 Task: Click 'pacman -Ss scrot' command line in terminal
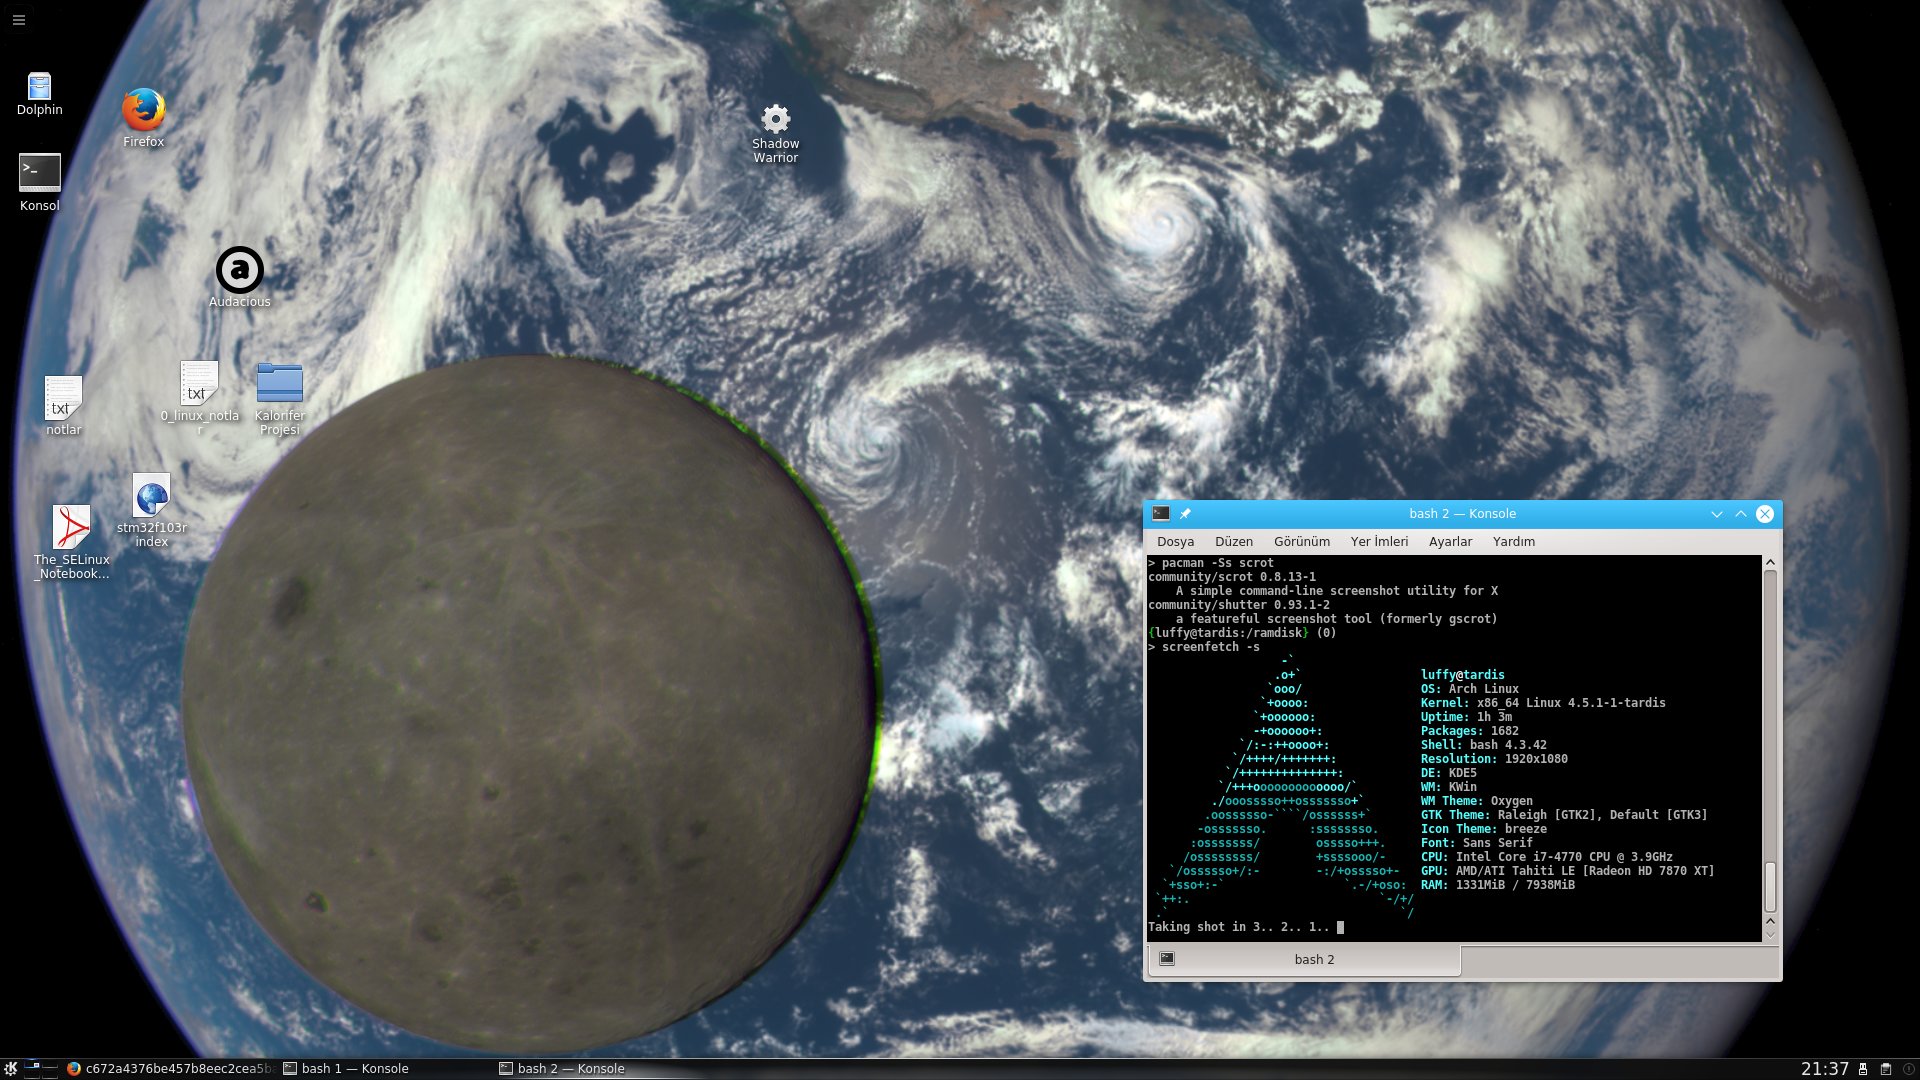[x=1211, y=563]
